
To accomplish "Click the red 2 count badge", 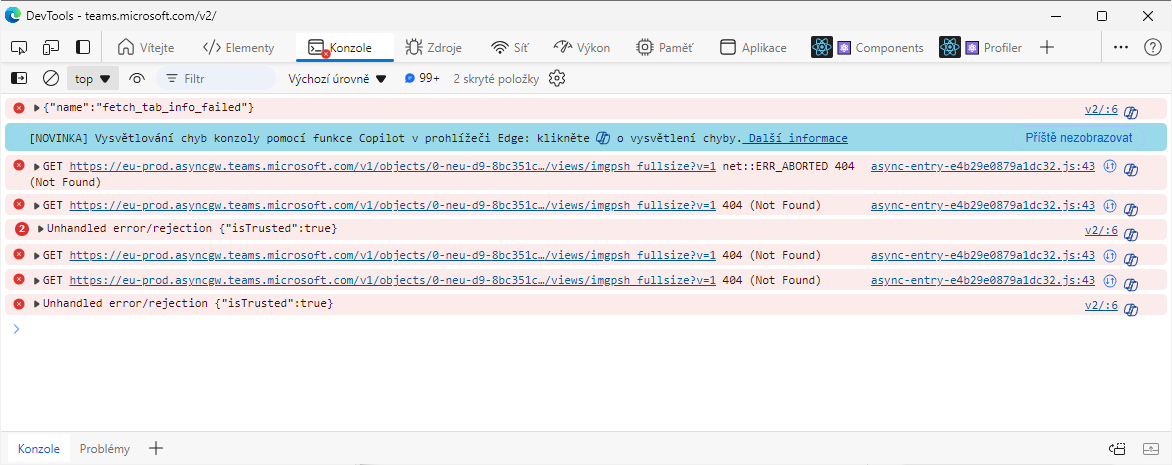I will click(21, 228).
